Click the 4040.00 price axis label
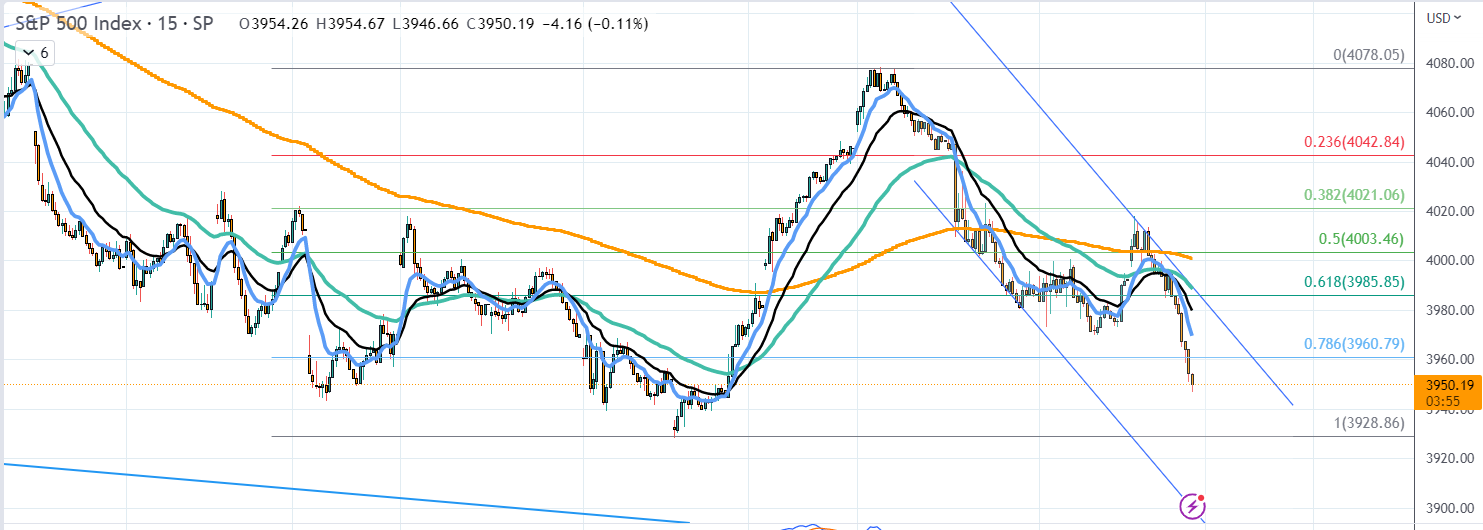The width and height of the screenshot is (1483, 530). tap(1451, 162)
